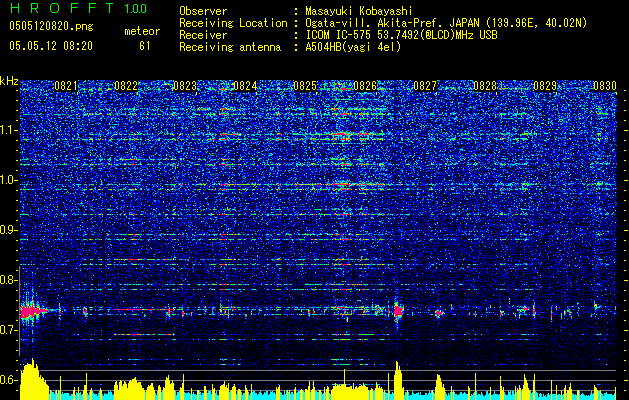Click the 0824 time marker
The width and height of the screenshot is (629, 400).
coord(245,86)
